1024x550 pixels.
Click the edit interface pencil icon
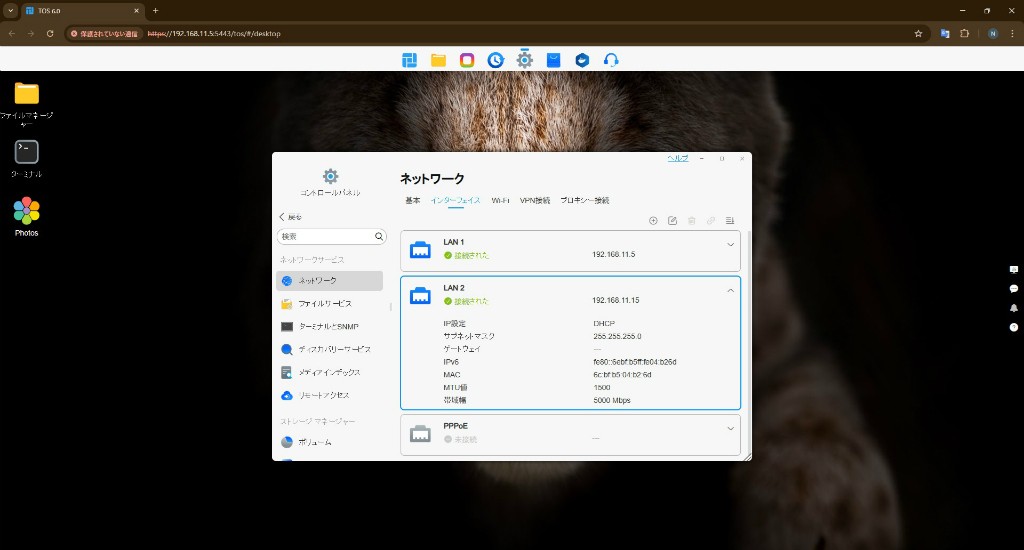672,221
